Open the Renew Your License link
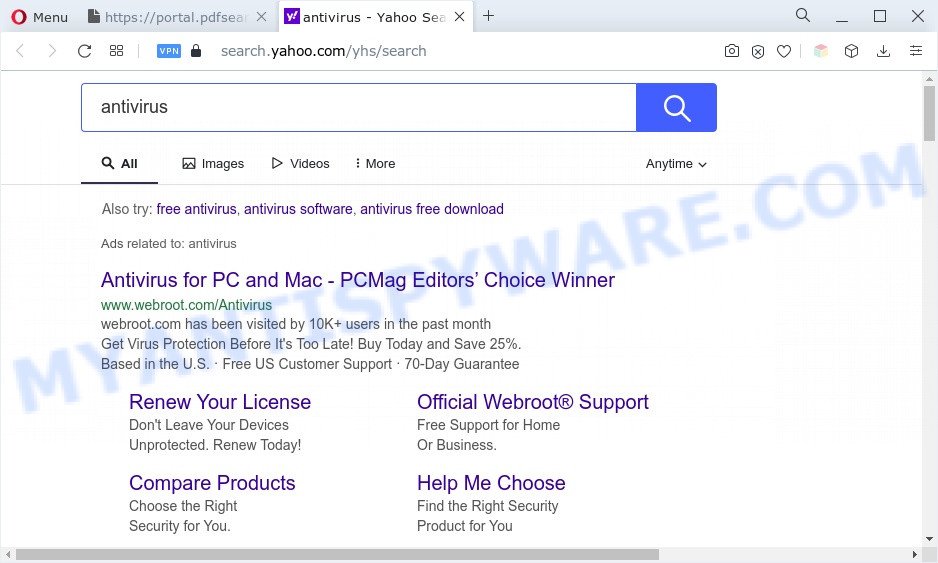This screenshot has height=563, width=938. click(220, 402)
